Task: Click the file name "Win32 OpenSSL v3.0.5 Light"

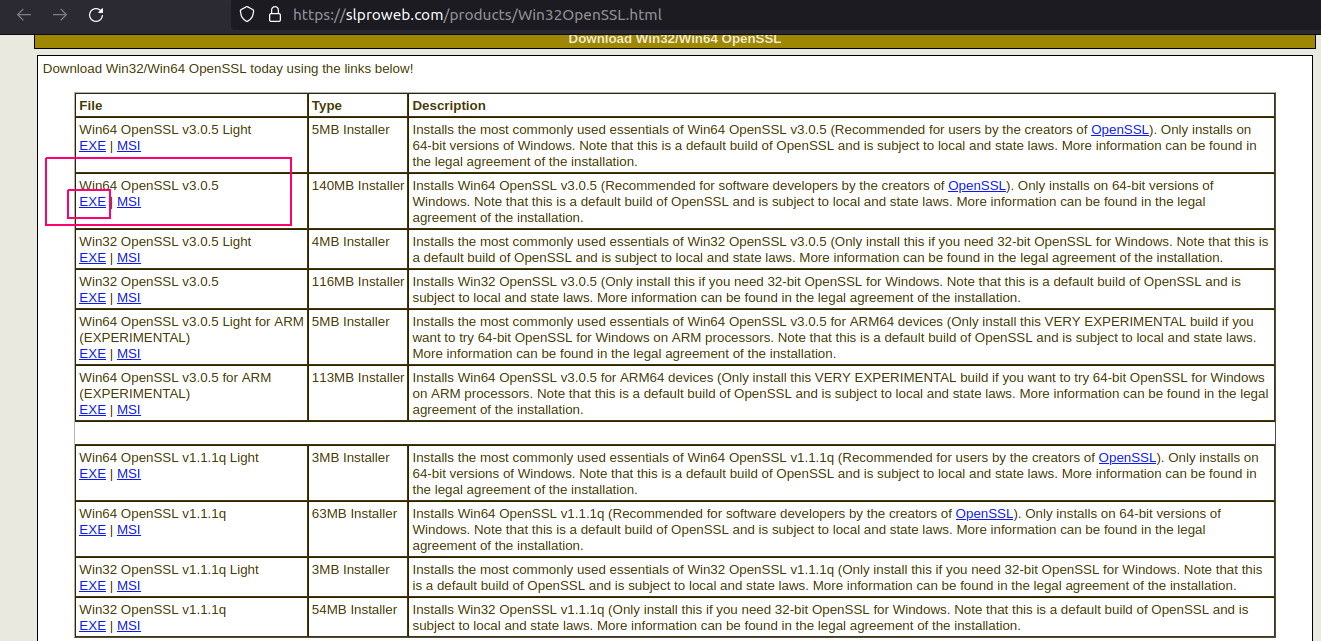Action: pyautogui.click(x=165, y=242)
